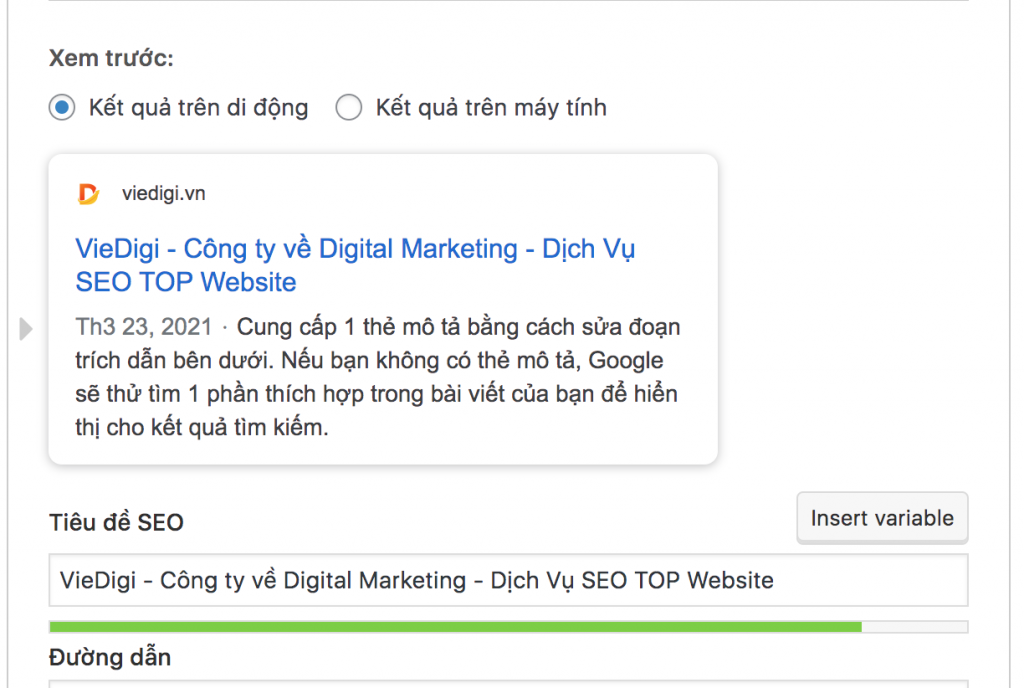Click the label text "Kết quả trên máy tính"
The width and height of the screenshot is (1024, 688).
(490, 107)
